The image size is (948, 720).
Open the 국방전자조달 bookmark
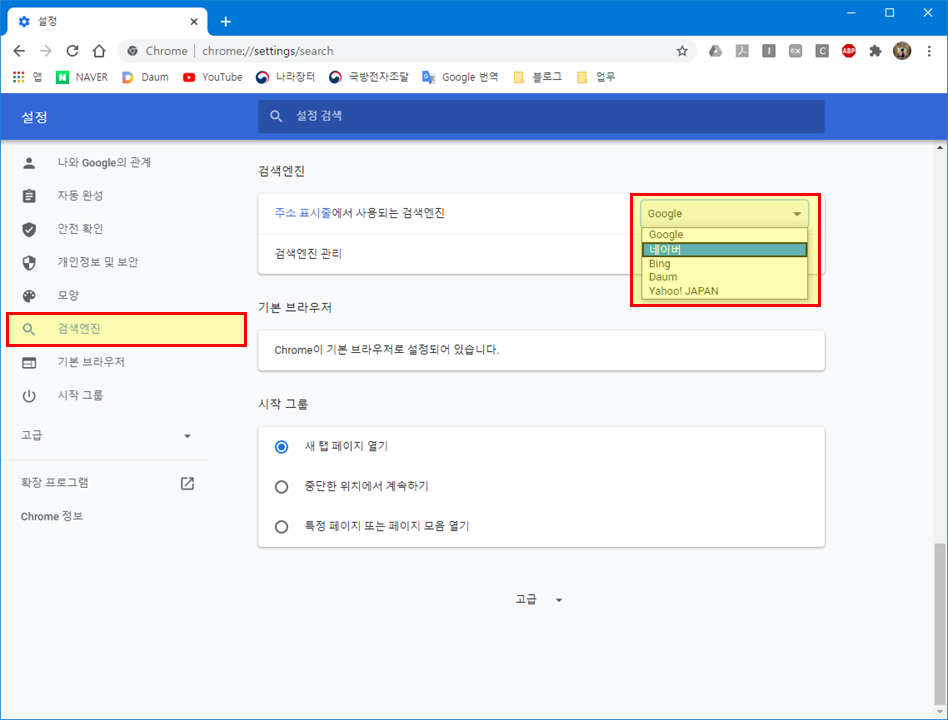click(369, 77)
